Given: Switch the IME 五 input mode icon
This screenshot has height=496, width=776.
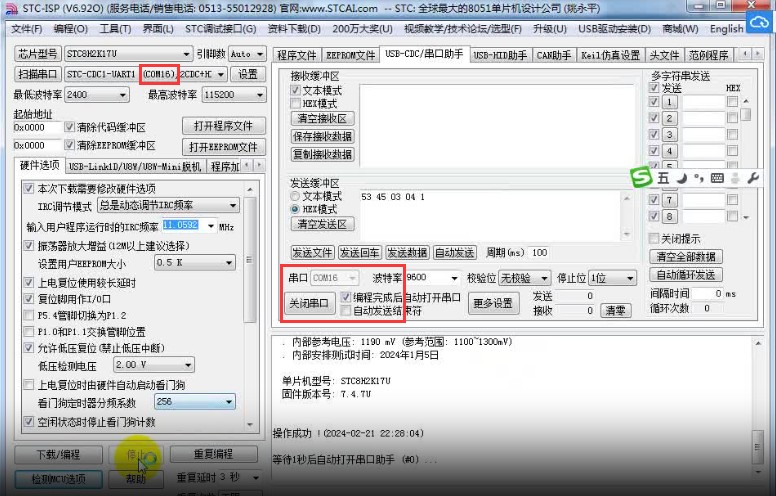Looking at the screenshot, I should coord(663,178).
